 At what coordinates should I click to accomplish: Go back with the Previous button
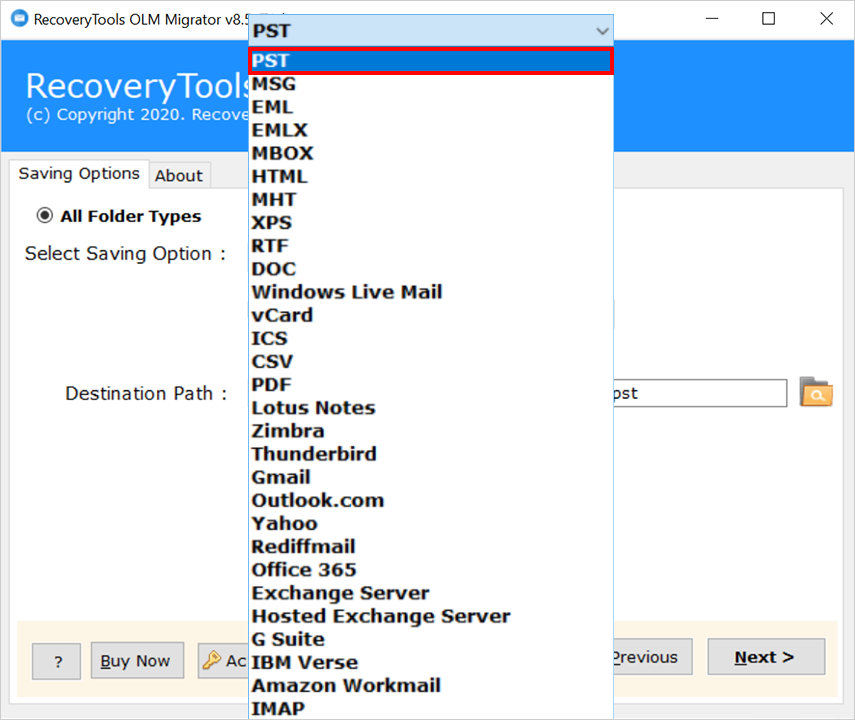pos(652,657)
